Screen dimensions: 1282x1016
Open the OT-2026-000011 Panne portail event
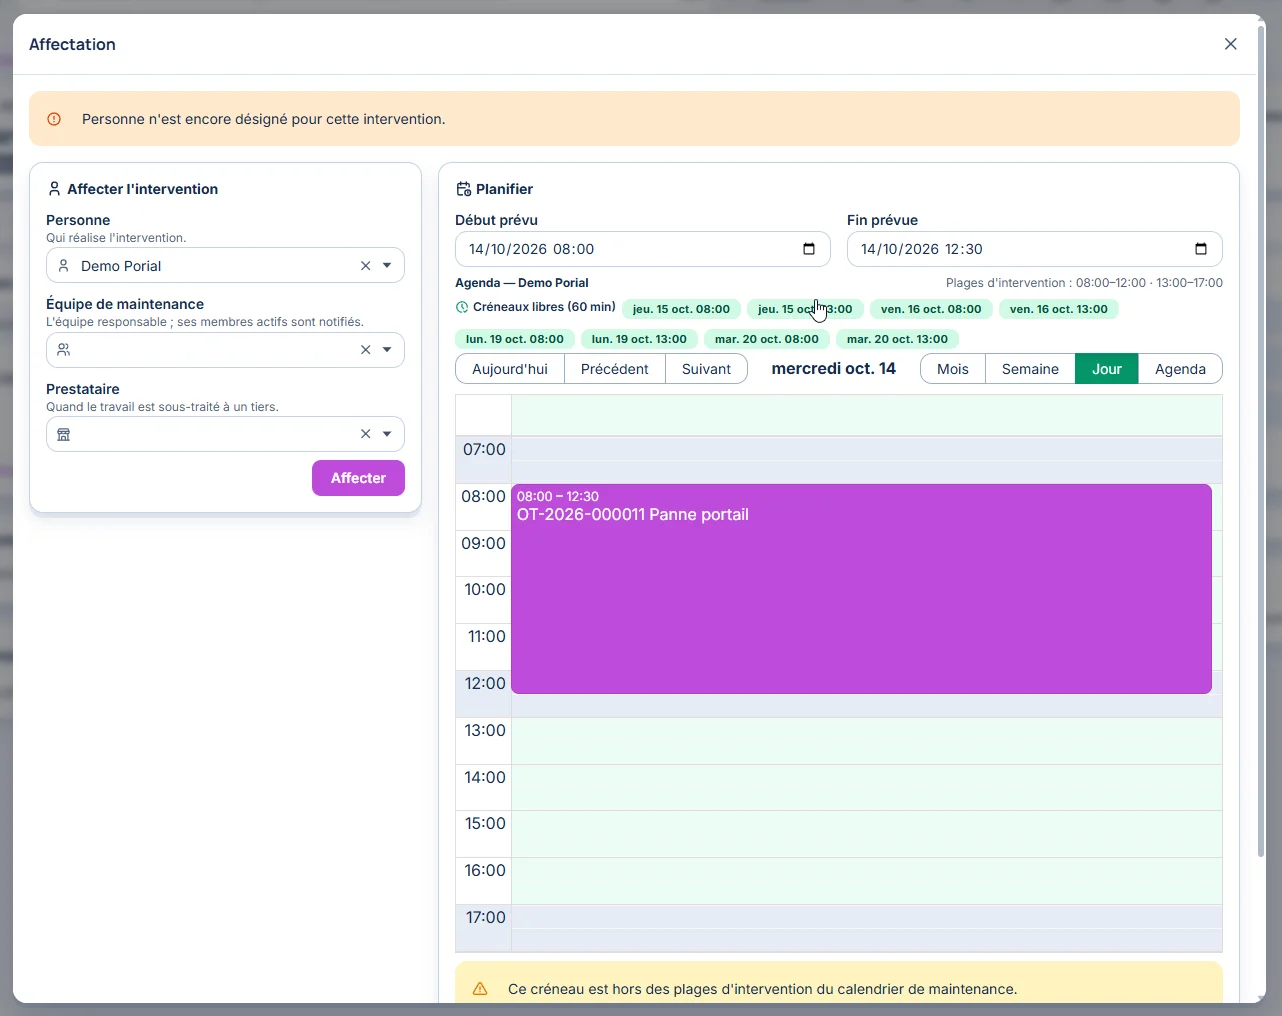pos(861,589)
